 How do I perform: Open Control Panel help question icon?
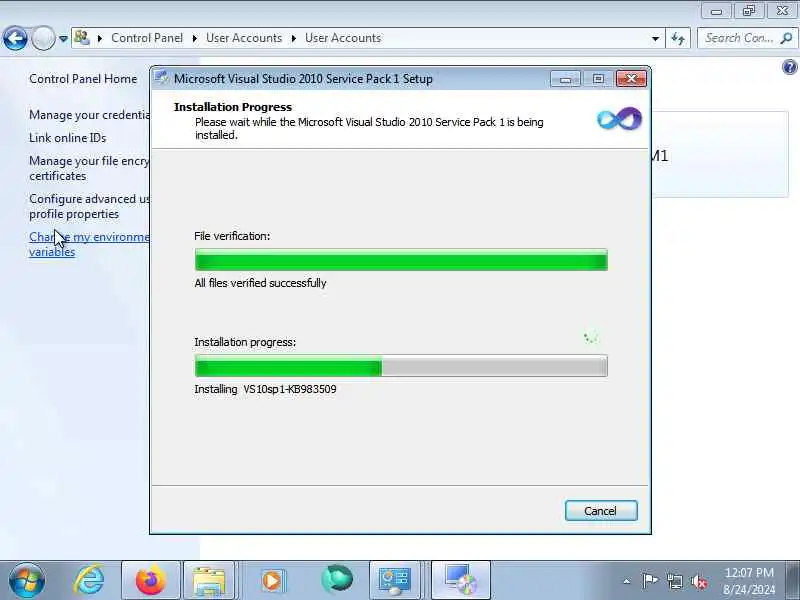pyautogui.click(x=789, y=67)
